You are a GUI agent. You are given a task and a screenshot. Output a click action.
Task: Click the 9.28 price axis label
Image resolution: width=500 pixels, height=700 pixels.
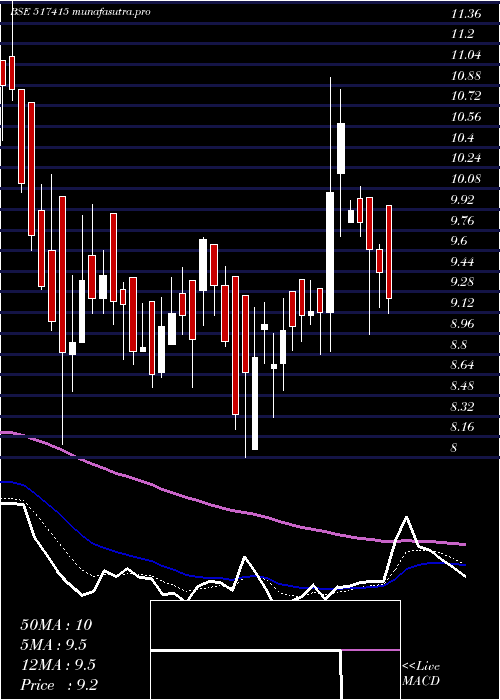(x=462, y=283)
